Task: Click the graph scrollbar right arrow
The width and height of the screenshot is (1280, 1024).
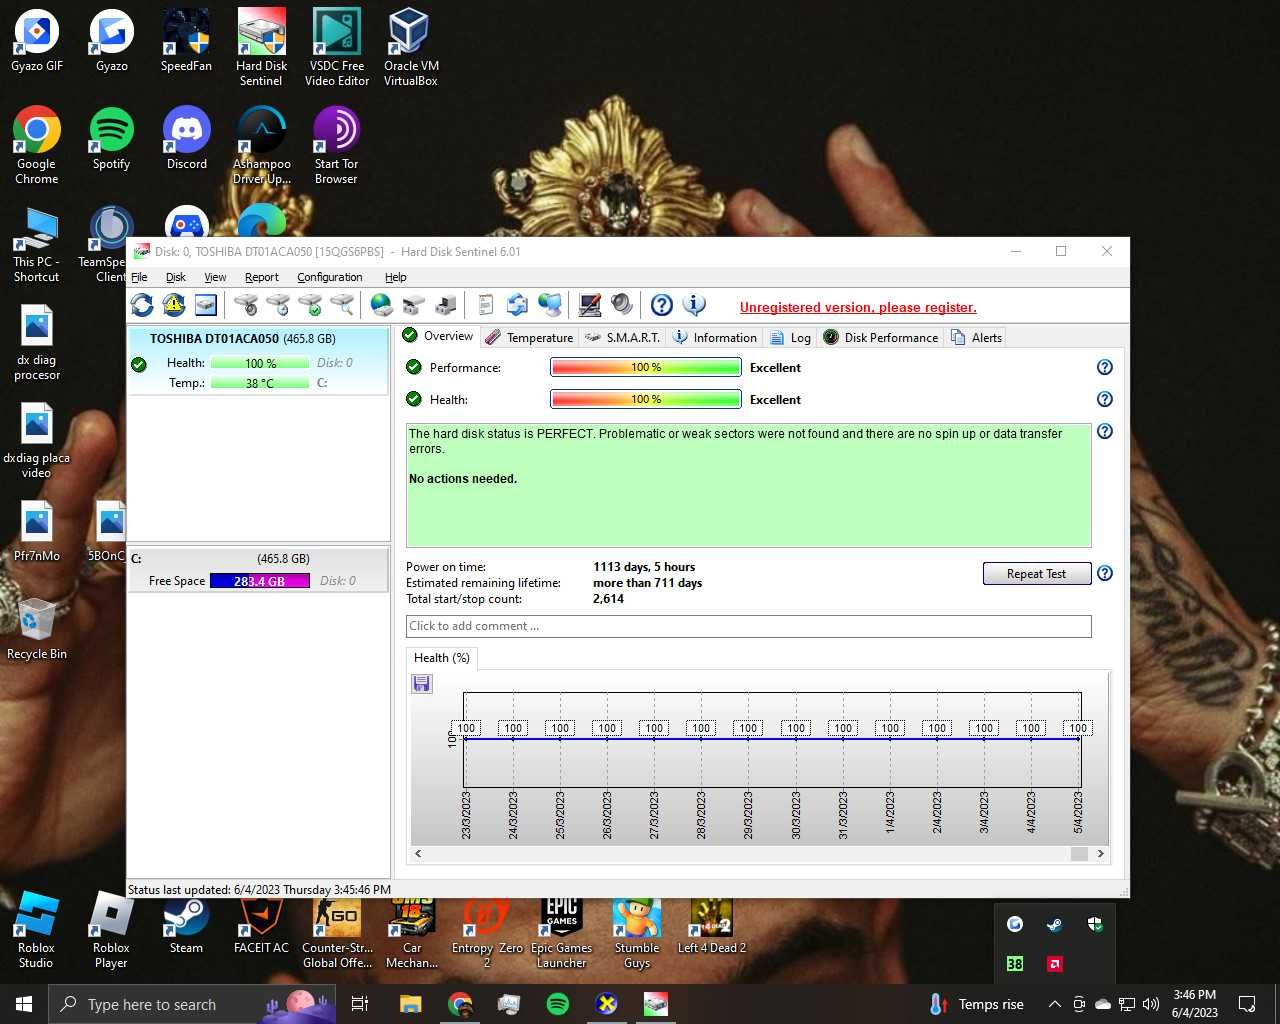Action: [1100, 853]
